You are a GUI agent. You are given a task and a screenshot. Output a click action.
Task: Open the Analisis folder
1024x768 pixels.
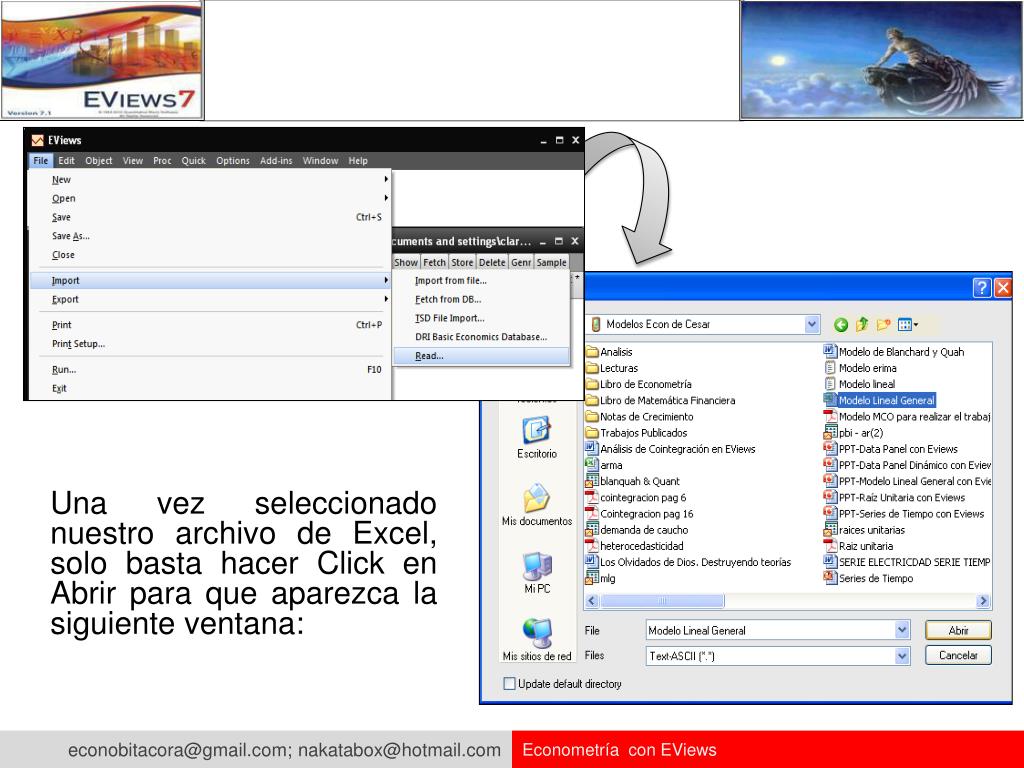tap(609, 352)
